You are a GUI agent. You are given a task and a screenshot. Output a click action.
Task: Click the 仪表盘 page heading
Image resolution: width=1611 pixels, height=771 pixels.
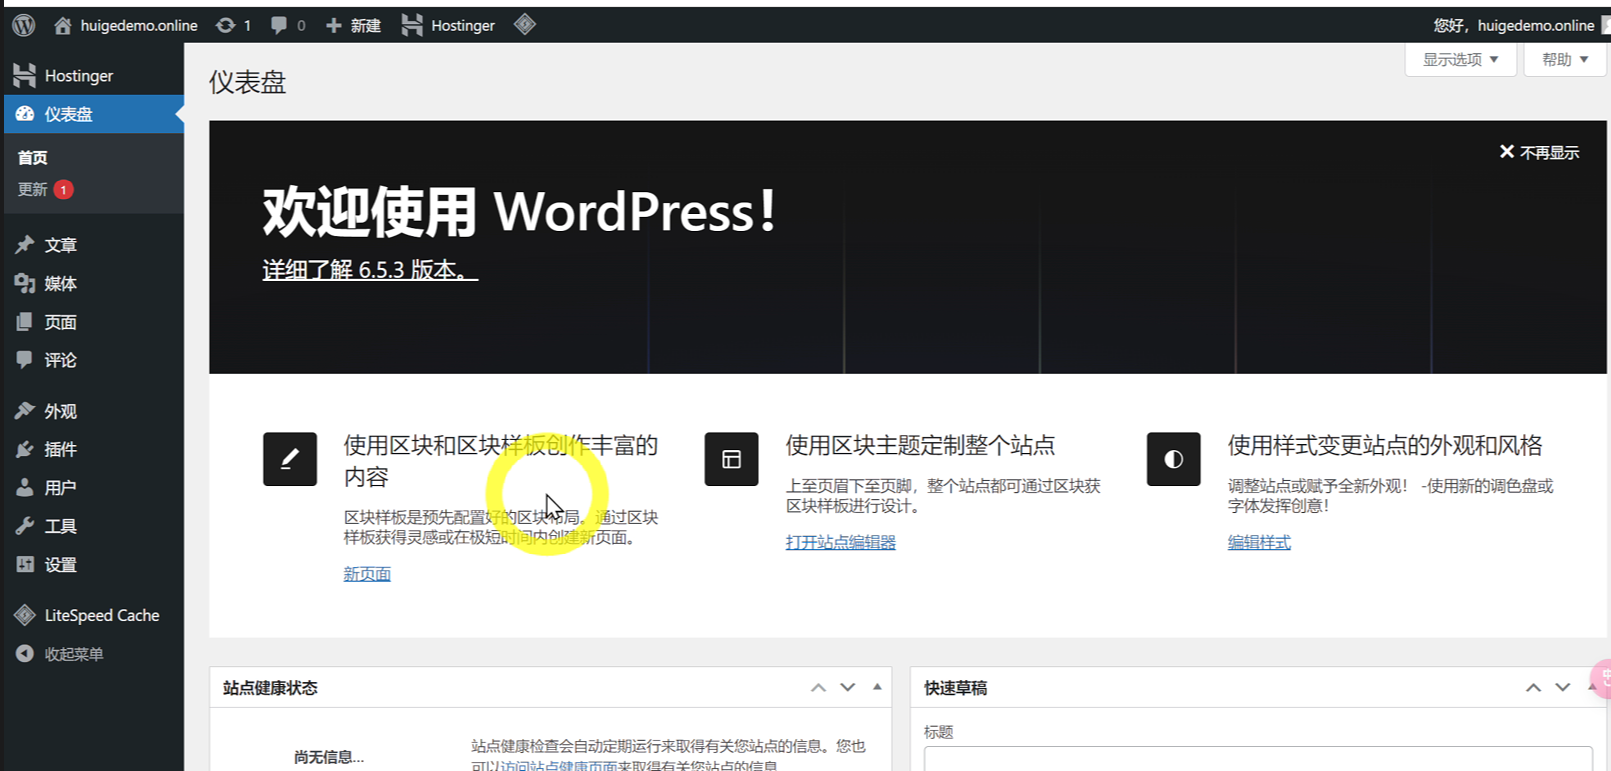click(247, 82)
